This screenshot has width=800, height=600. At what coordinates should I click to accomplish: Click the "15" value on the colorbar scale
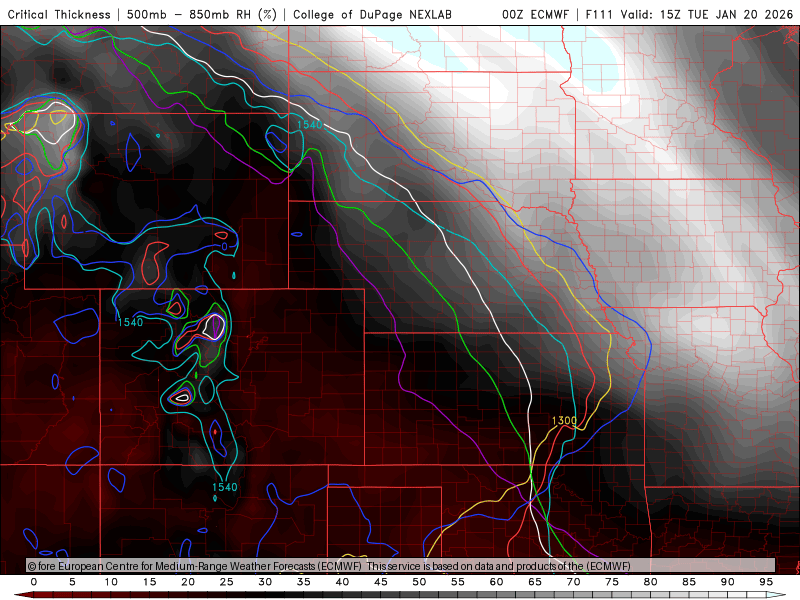point(149,582)
